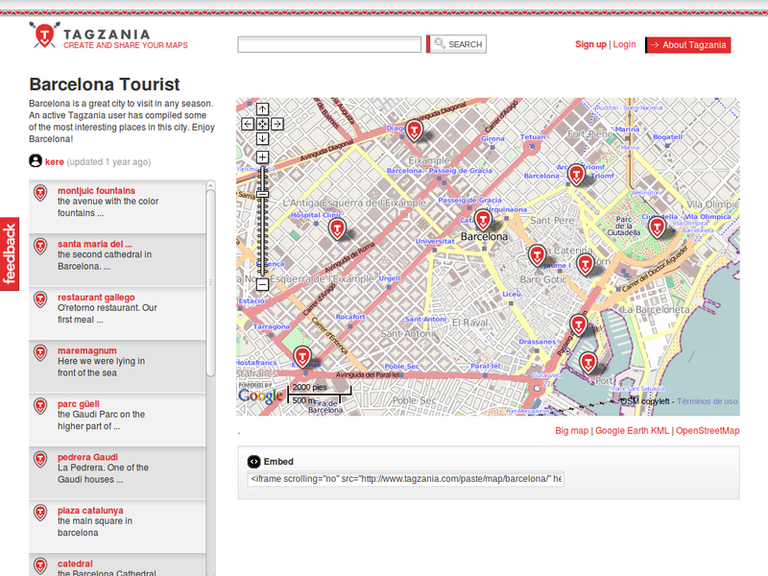Click the Tagzania logo icon
768x576 pixels.
pos(44,37)
